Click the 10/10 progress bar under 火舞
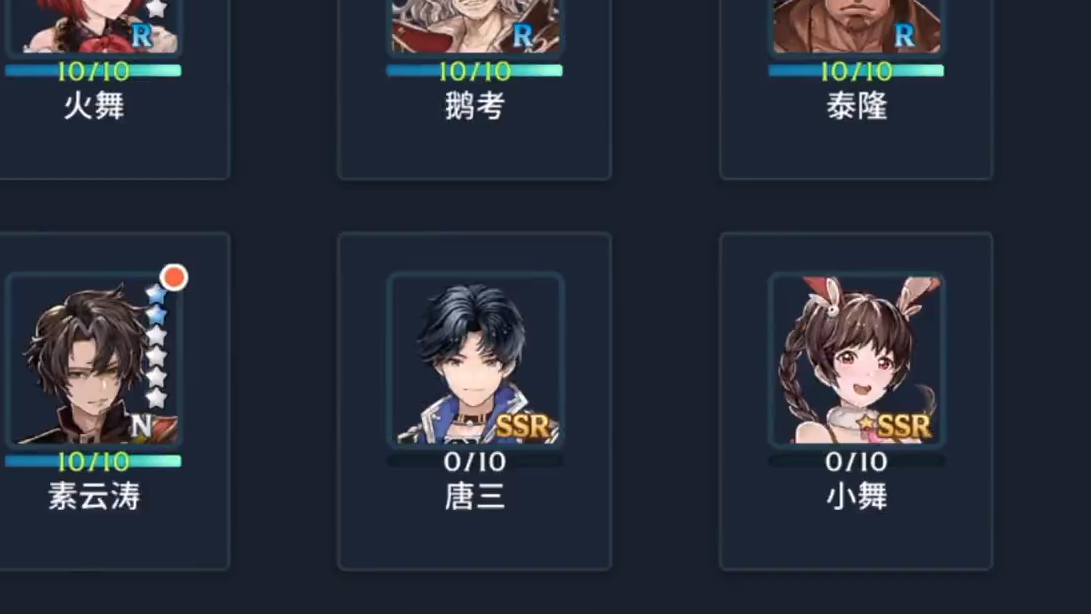Screen dimensions: 1091x614 [x=93, y=71]
